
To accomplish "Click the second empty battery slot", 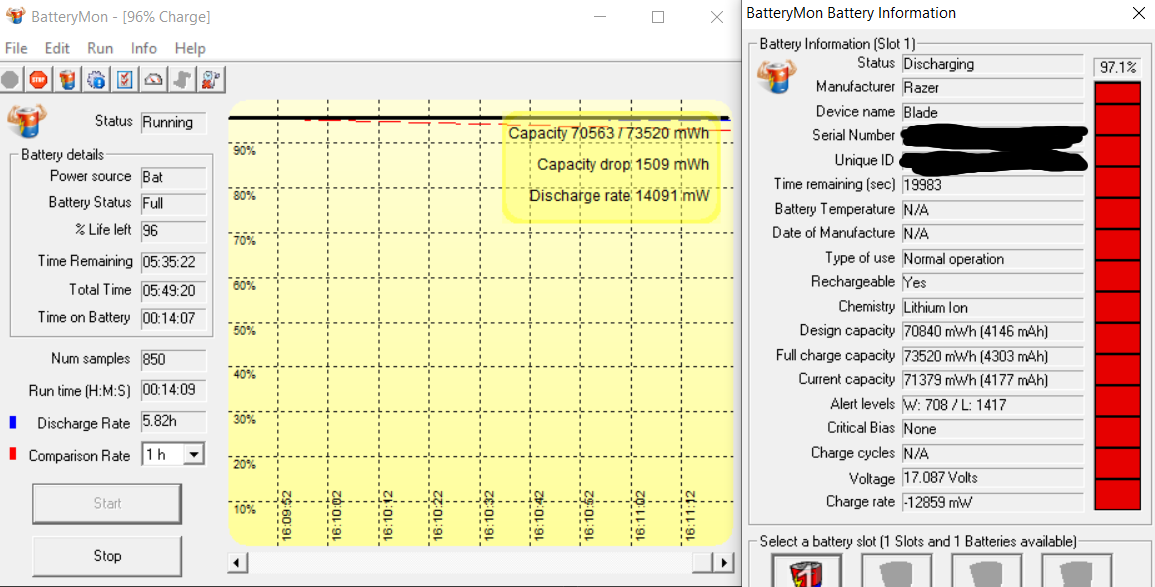I will pyautogui.click(x=896, y=574).
